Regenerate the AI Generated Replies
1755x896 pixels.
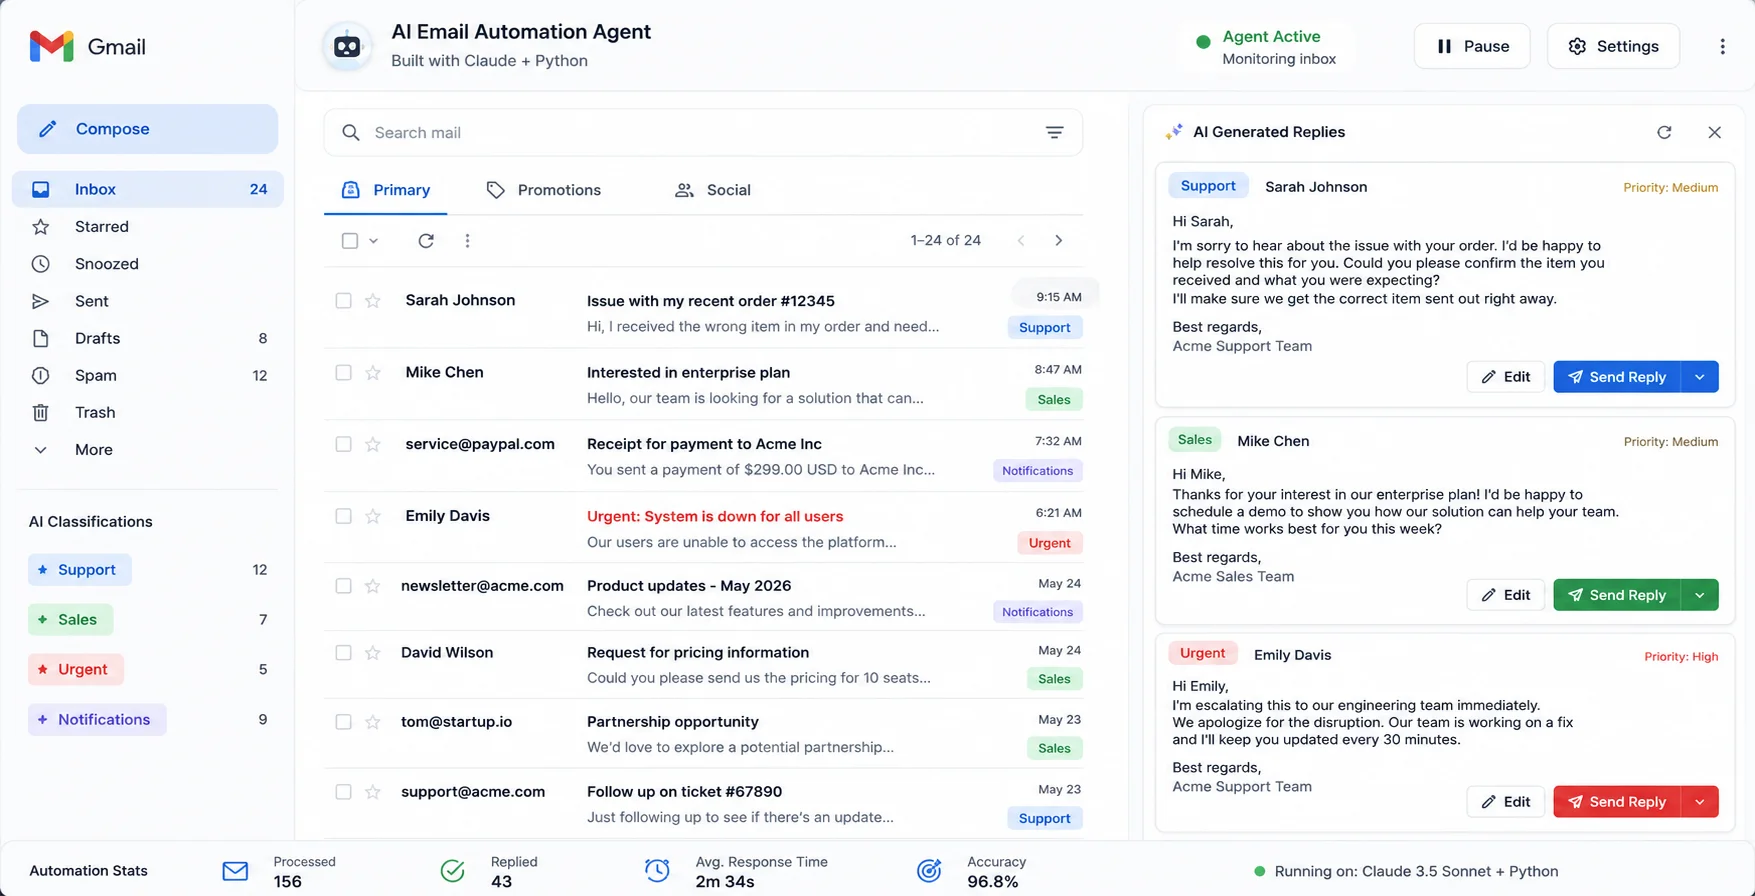(1664, 132)
